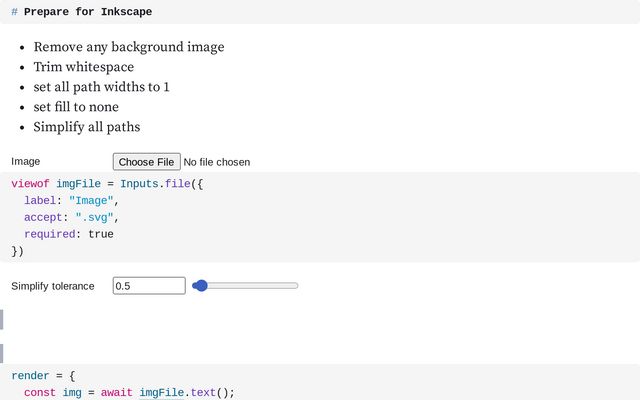Click the underlined imgFile reference in the render cell
Viewport: 640px width, 400px height.
pos(162,393)
